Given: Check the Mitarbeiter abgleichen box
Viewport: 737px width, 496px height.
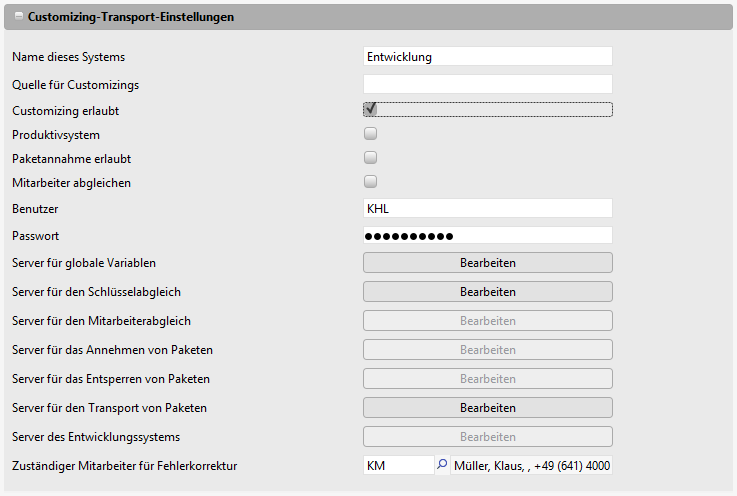Looking at the screenshot, I should click(x=370, y=182).
